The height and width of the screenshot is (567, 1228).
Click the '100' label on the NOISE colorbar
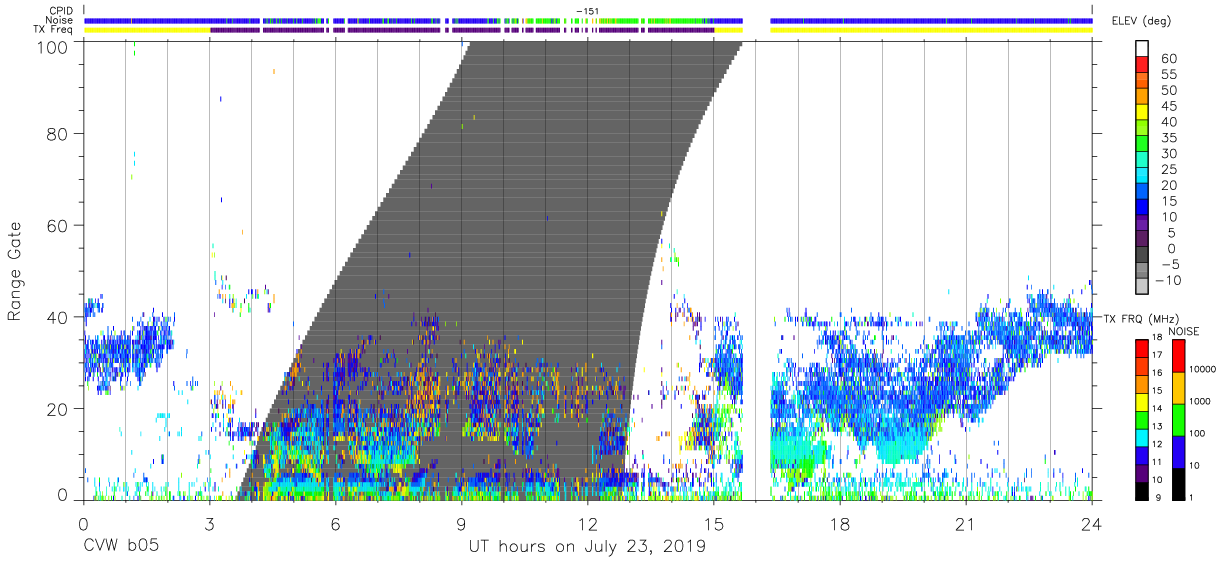point(1198,433)
